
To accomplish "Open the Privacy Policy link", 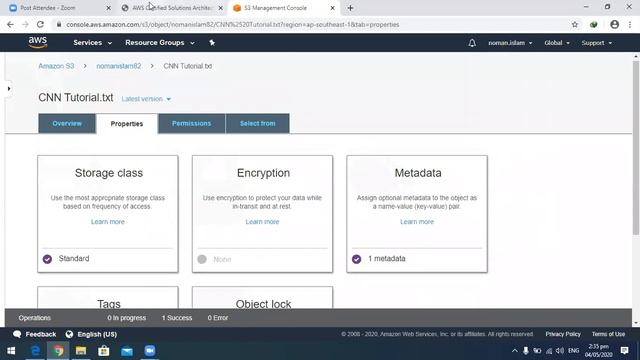I will click(563, 334).
